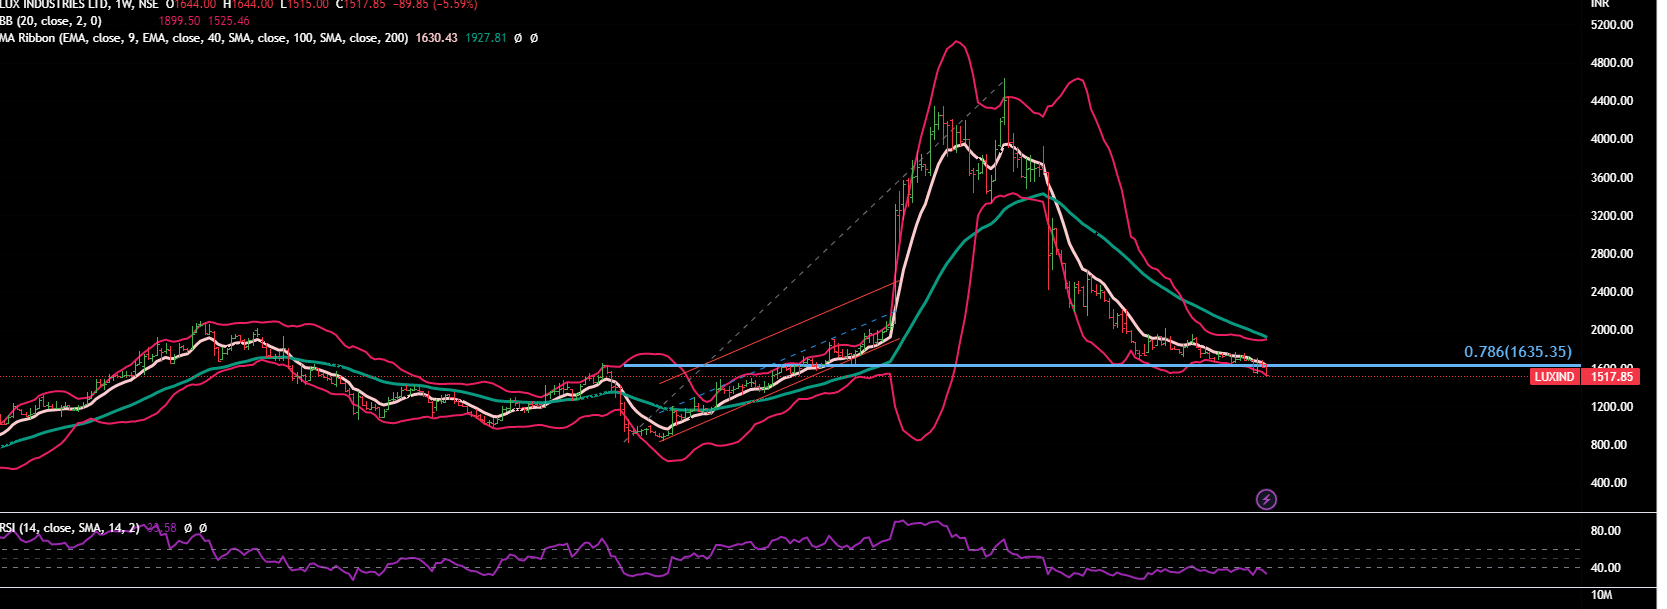Click the 80.00 level on RSI axis
1667x609 pixels.
(1605, 531)
